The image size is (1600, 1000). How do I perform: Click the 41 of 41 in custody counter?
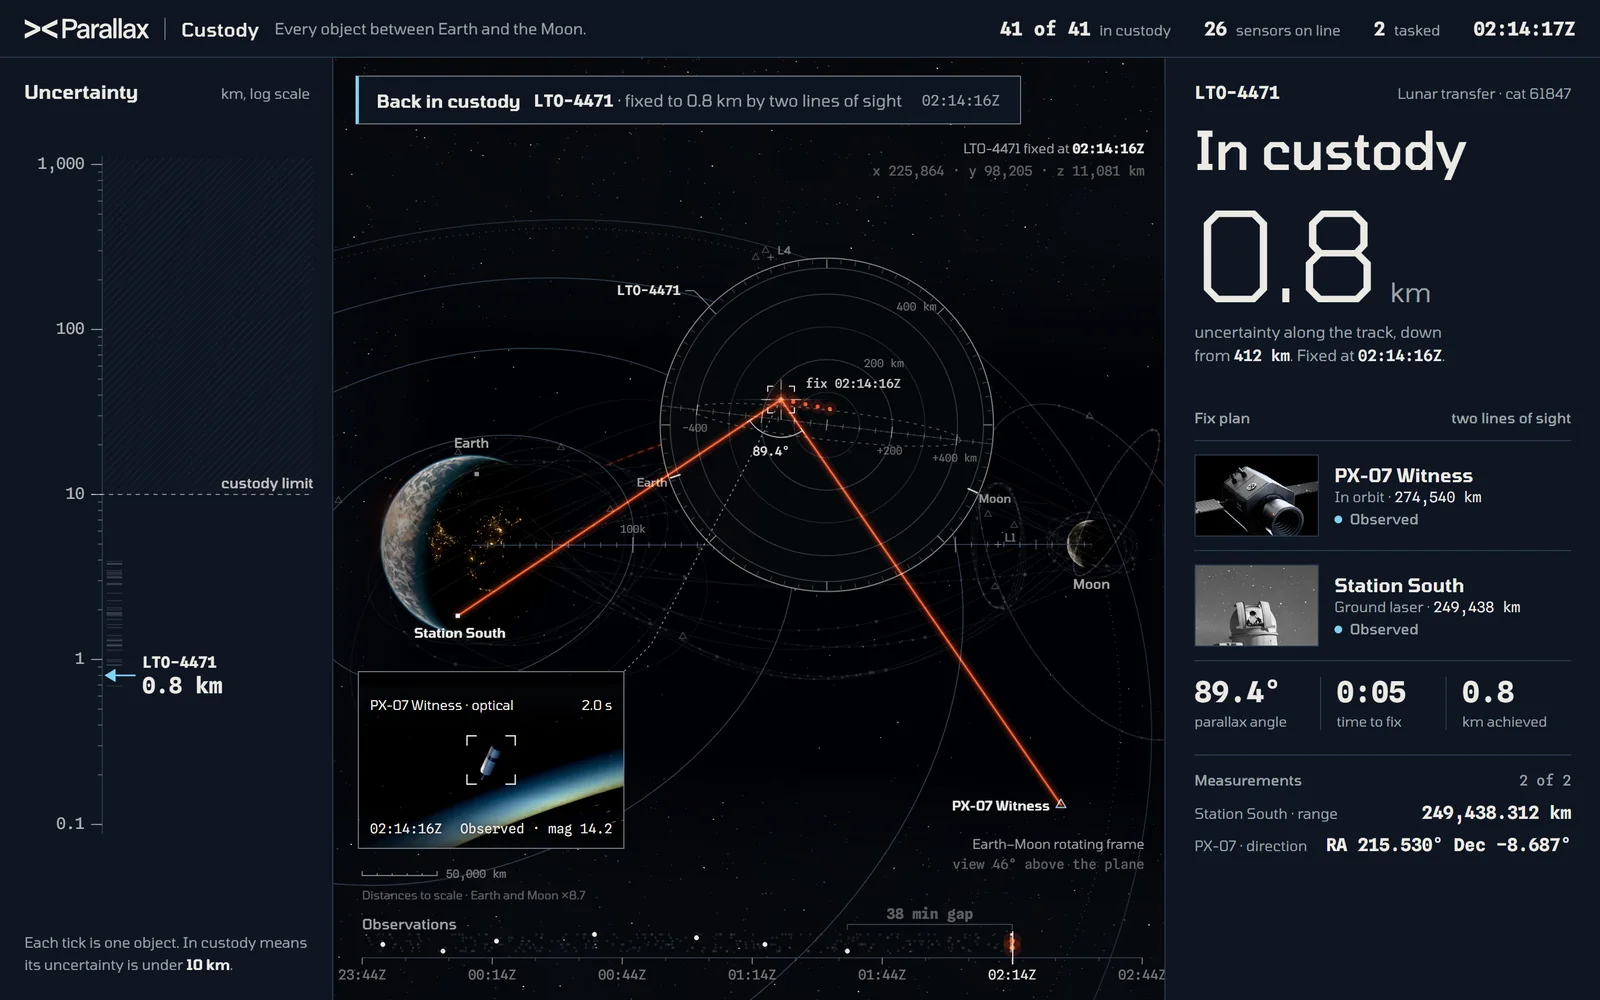1085,30
